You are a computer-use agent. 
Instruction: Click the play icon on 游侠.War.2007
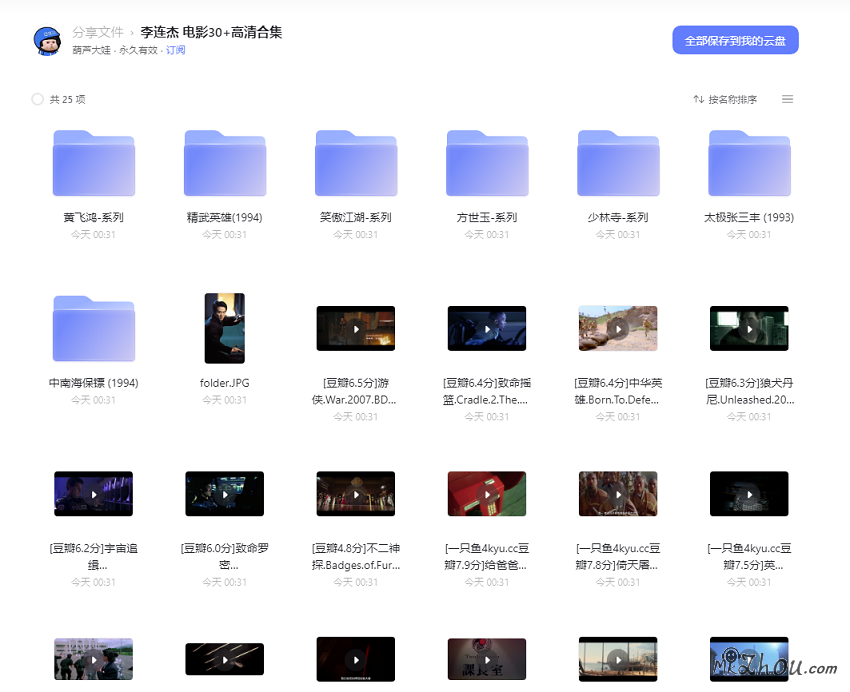pyautogui.click(x=356, y=328)
